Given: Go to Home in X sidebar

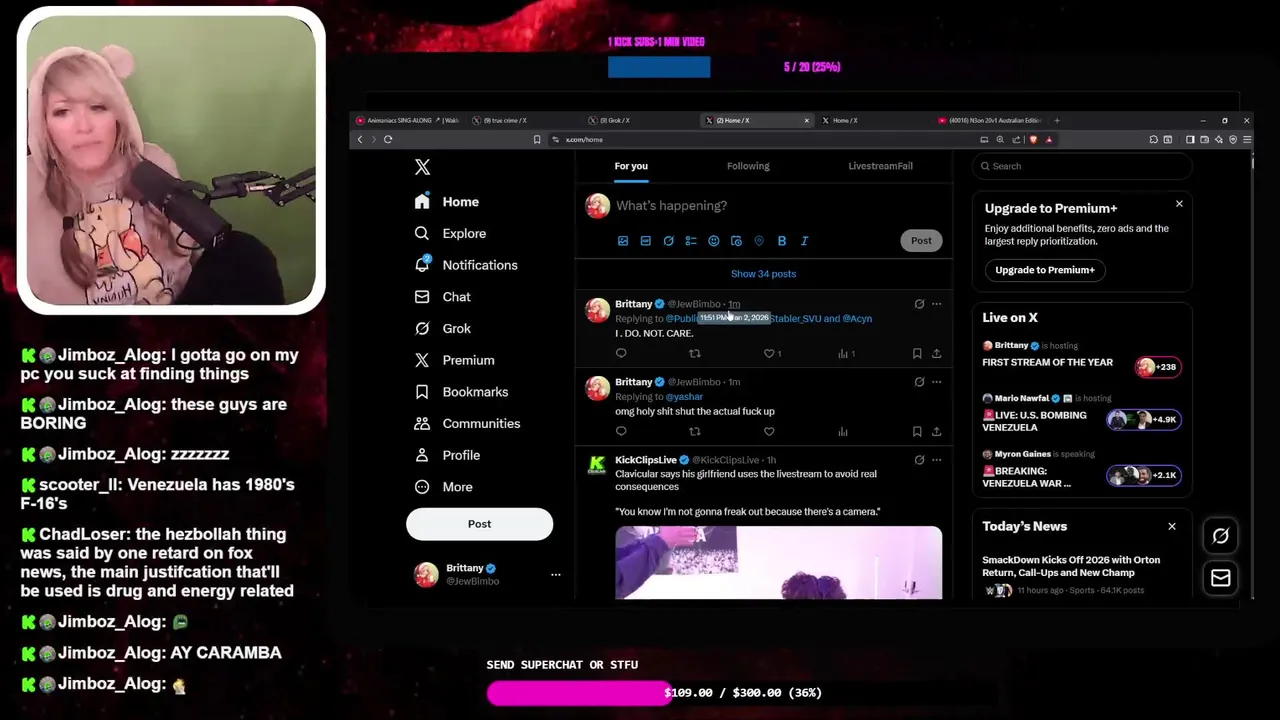Looking at the screenshot, I should [x=447, y=202].
